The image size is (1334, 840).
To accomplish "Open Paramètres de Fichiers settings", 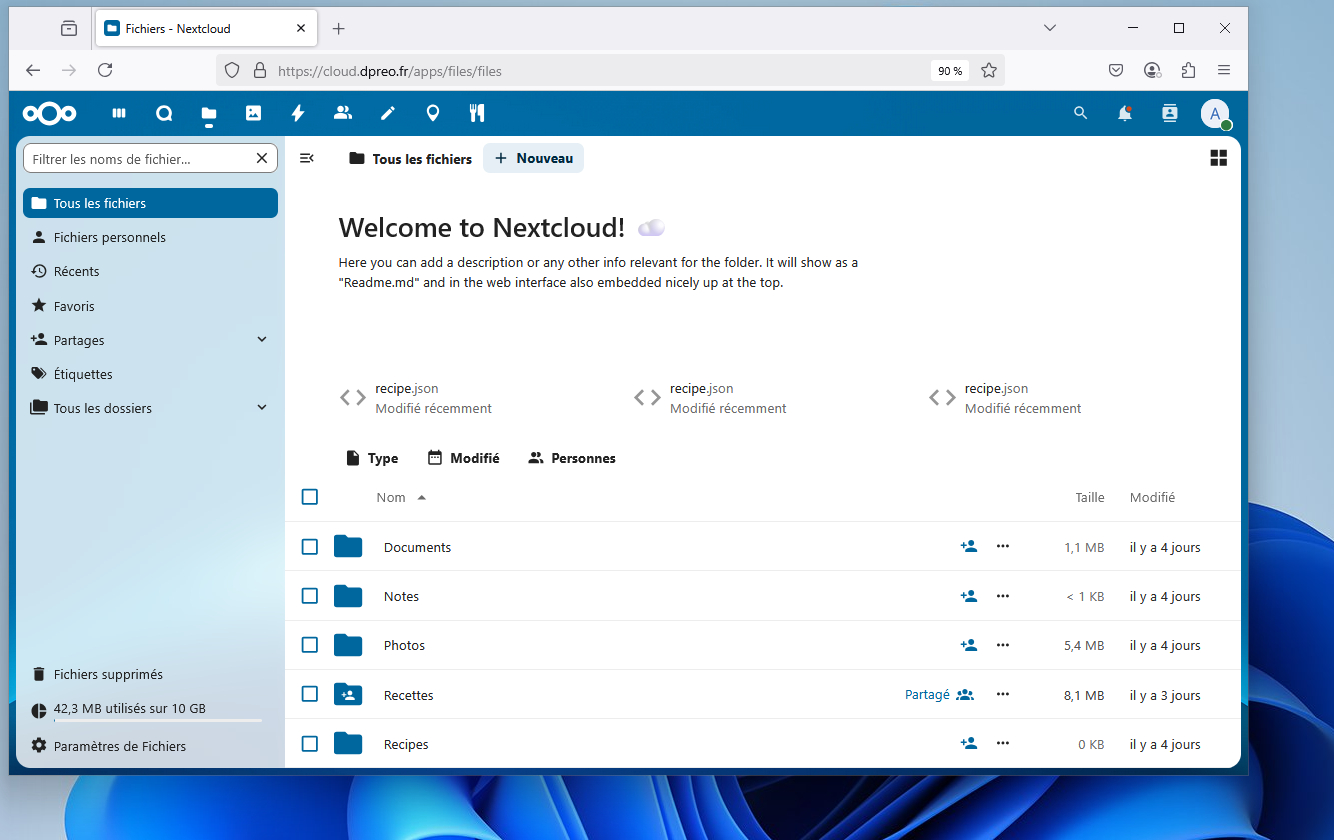I will coord(119,746).
